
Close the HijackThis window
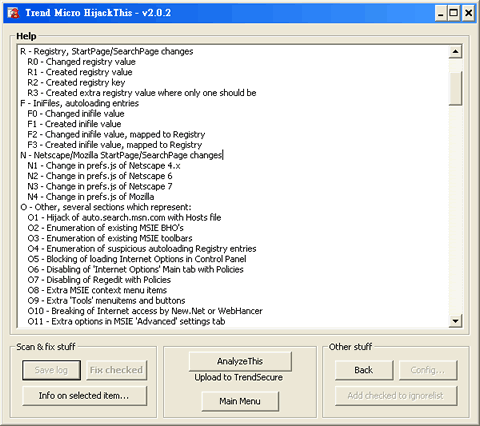click(468, 13)
